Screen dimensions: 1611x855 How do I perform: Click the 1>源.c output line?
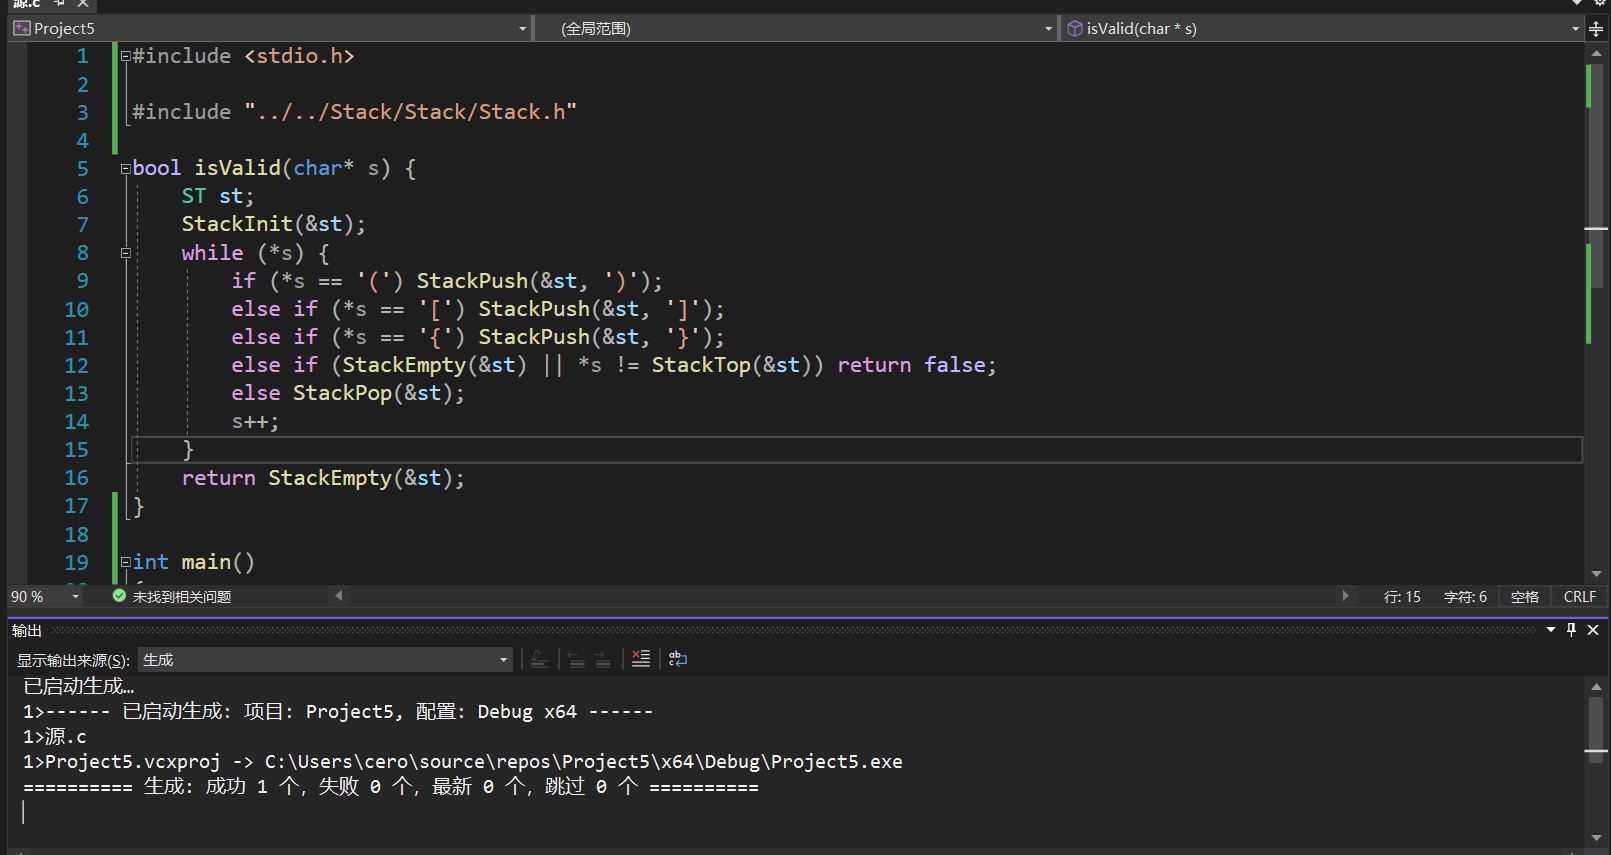tap(54, 737)
